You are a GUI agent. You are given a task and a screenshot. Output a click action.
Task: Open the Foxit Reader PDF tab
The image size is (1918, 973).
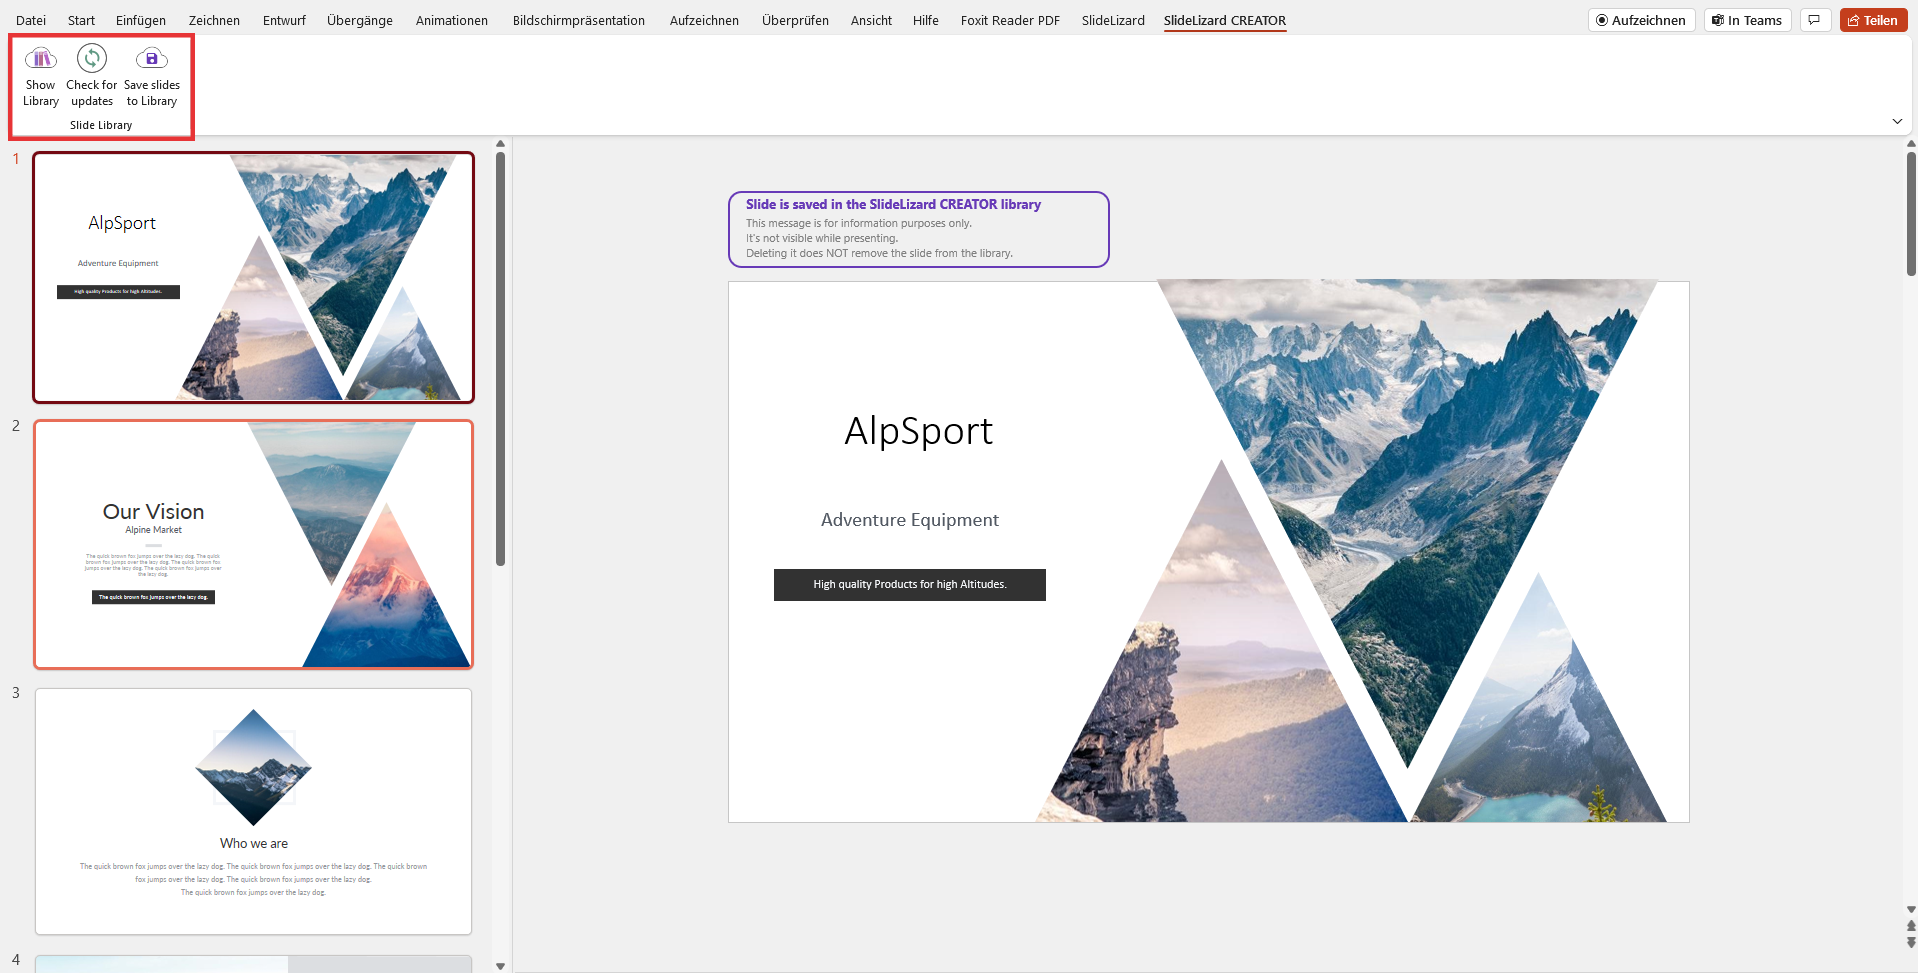(x=1010, y=20)
